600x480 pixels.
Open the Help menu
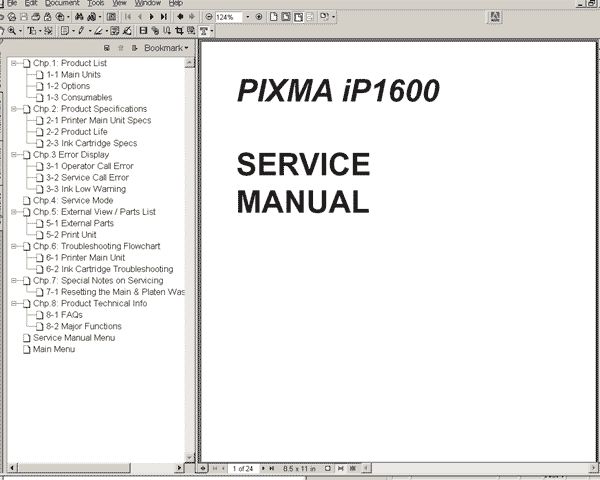[176, 3]
